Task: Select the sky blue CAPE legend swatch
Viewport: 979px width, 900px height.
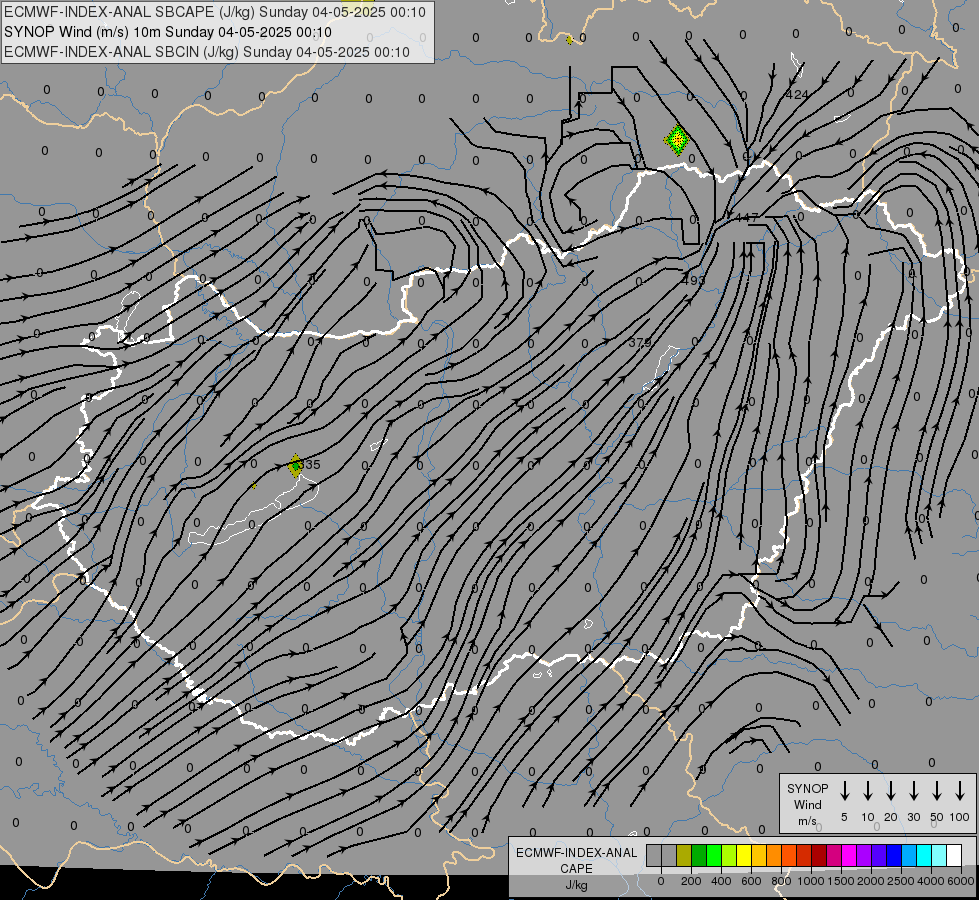Action: click(909, 855)
